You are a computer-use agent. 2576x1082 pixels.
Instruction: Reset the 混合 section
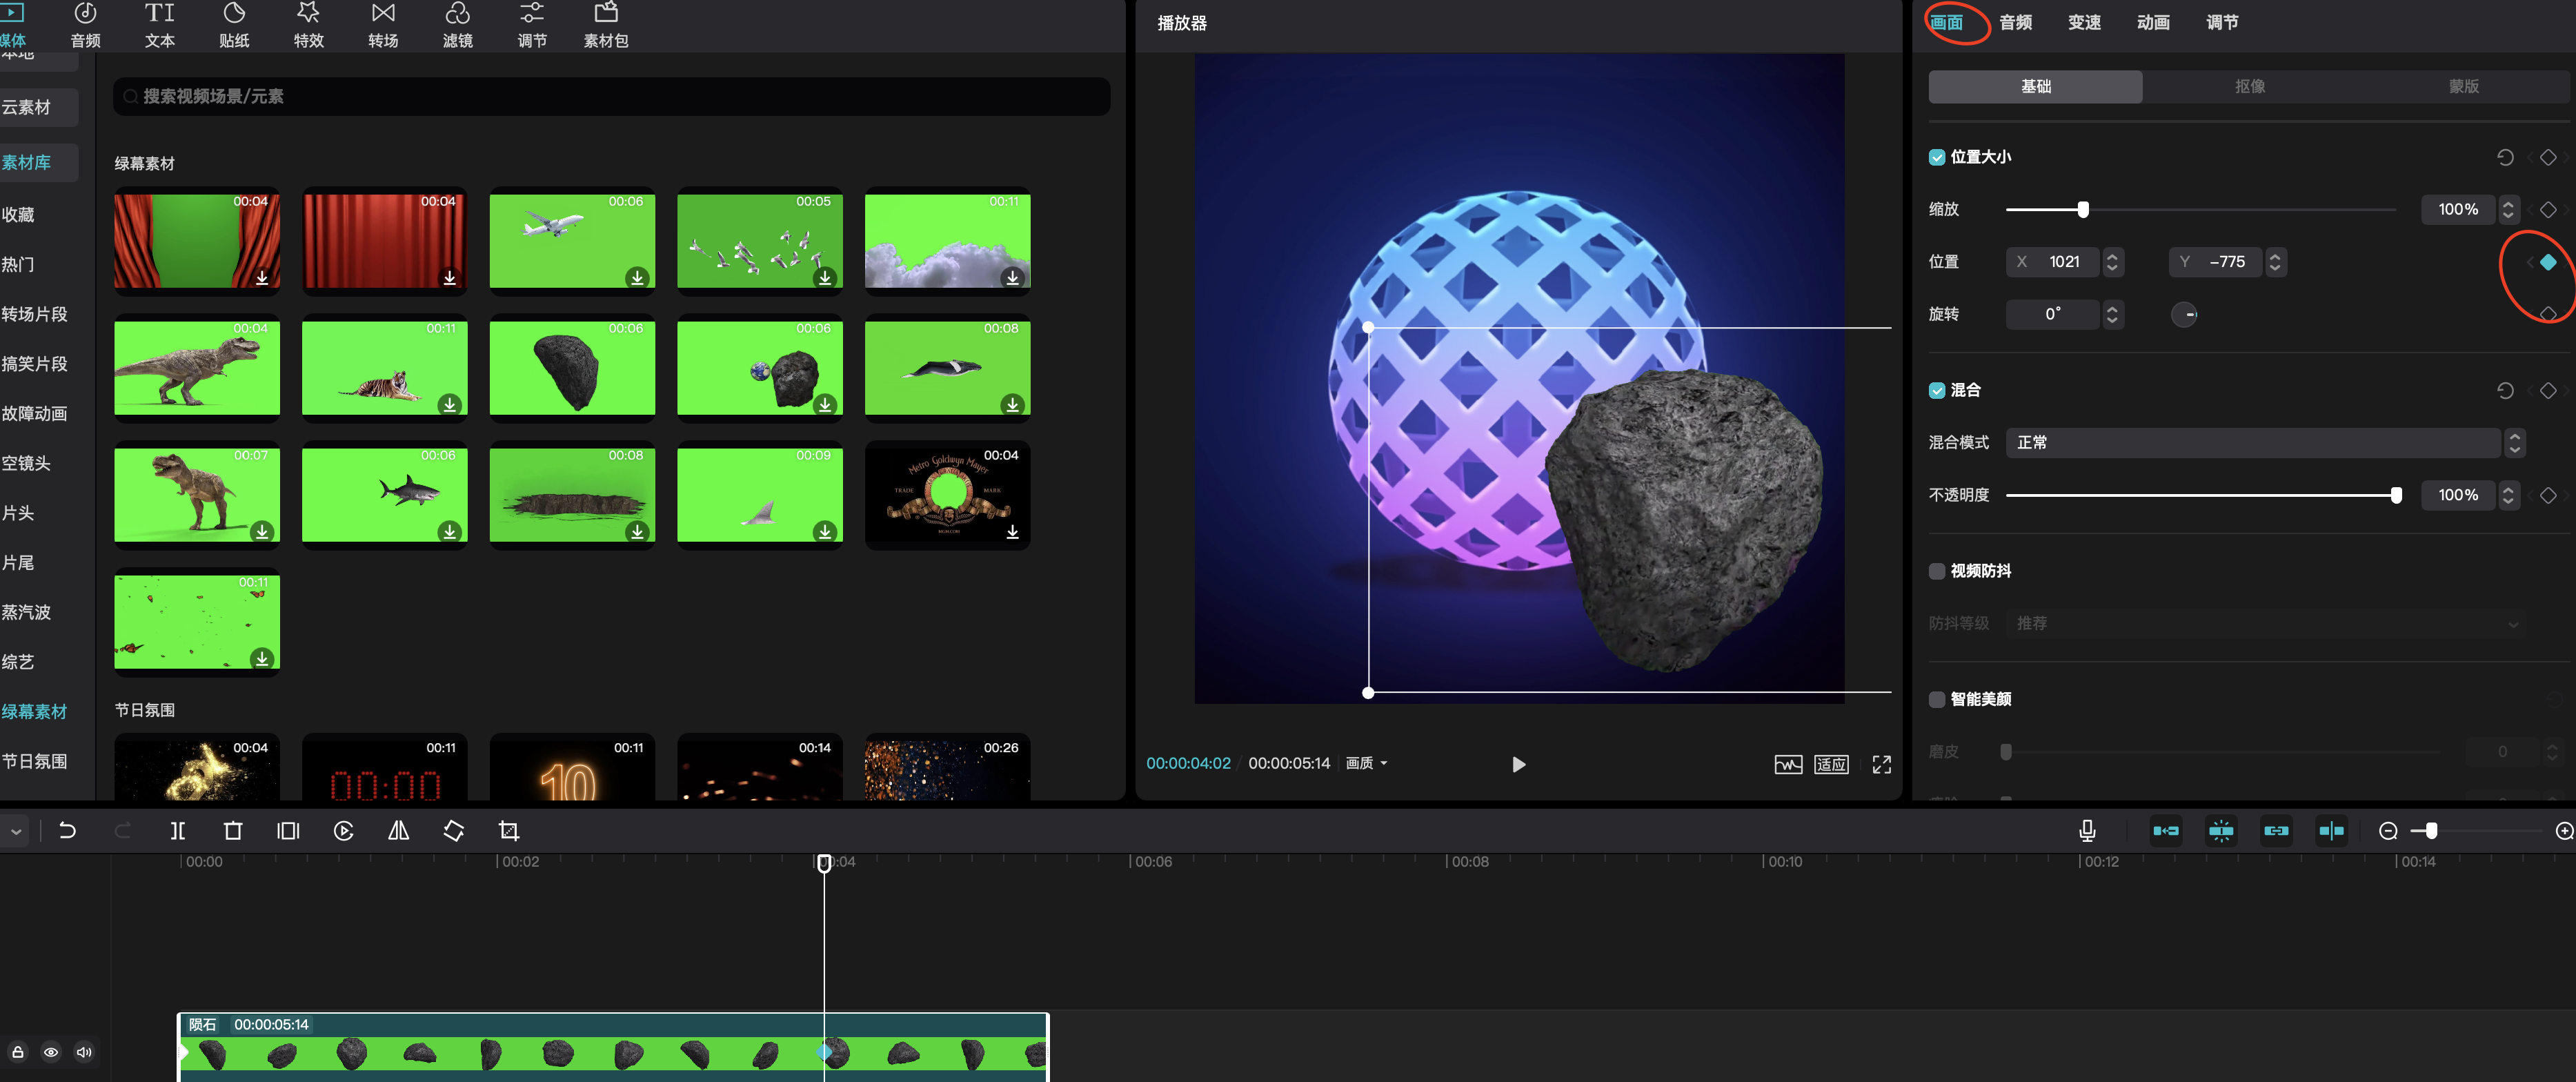coord(2505,390)
